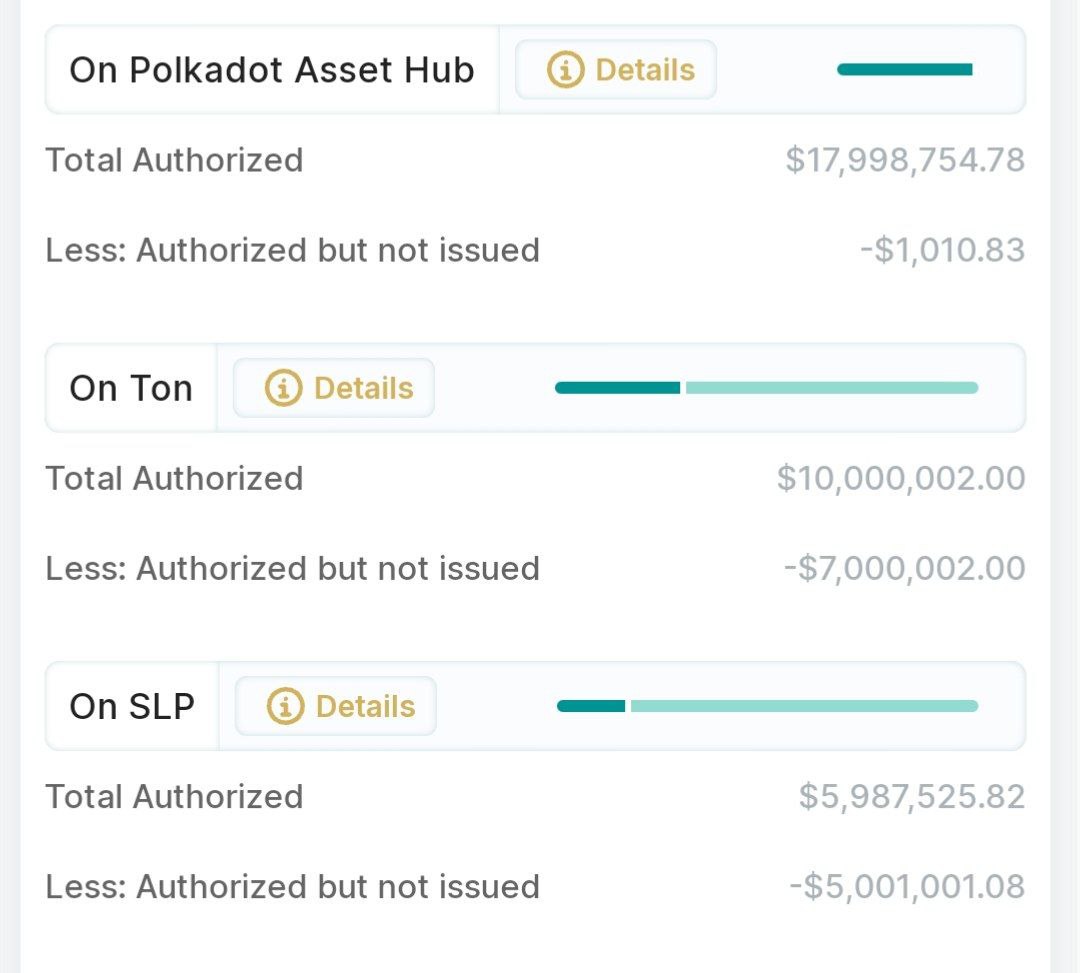Click the dark issued segment of Ton bar
This screenshot has width=1080, height=973.
[x=617, y=388]
